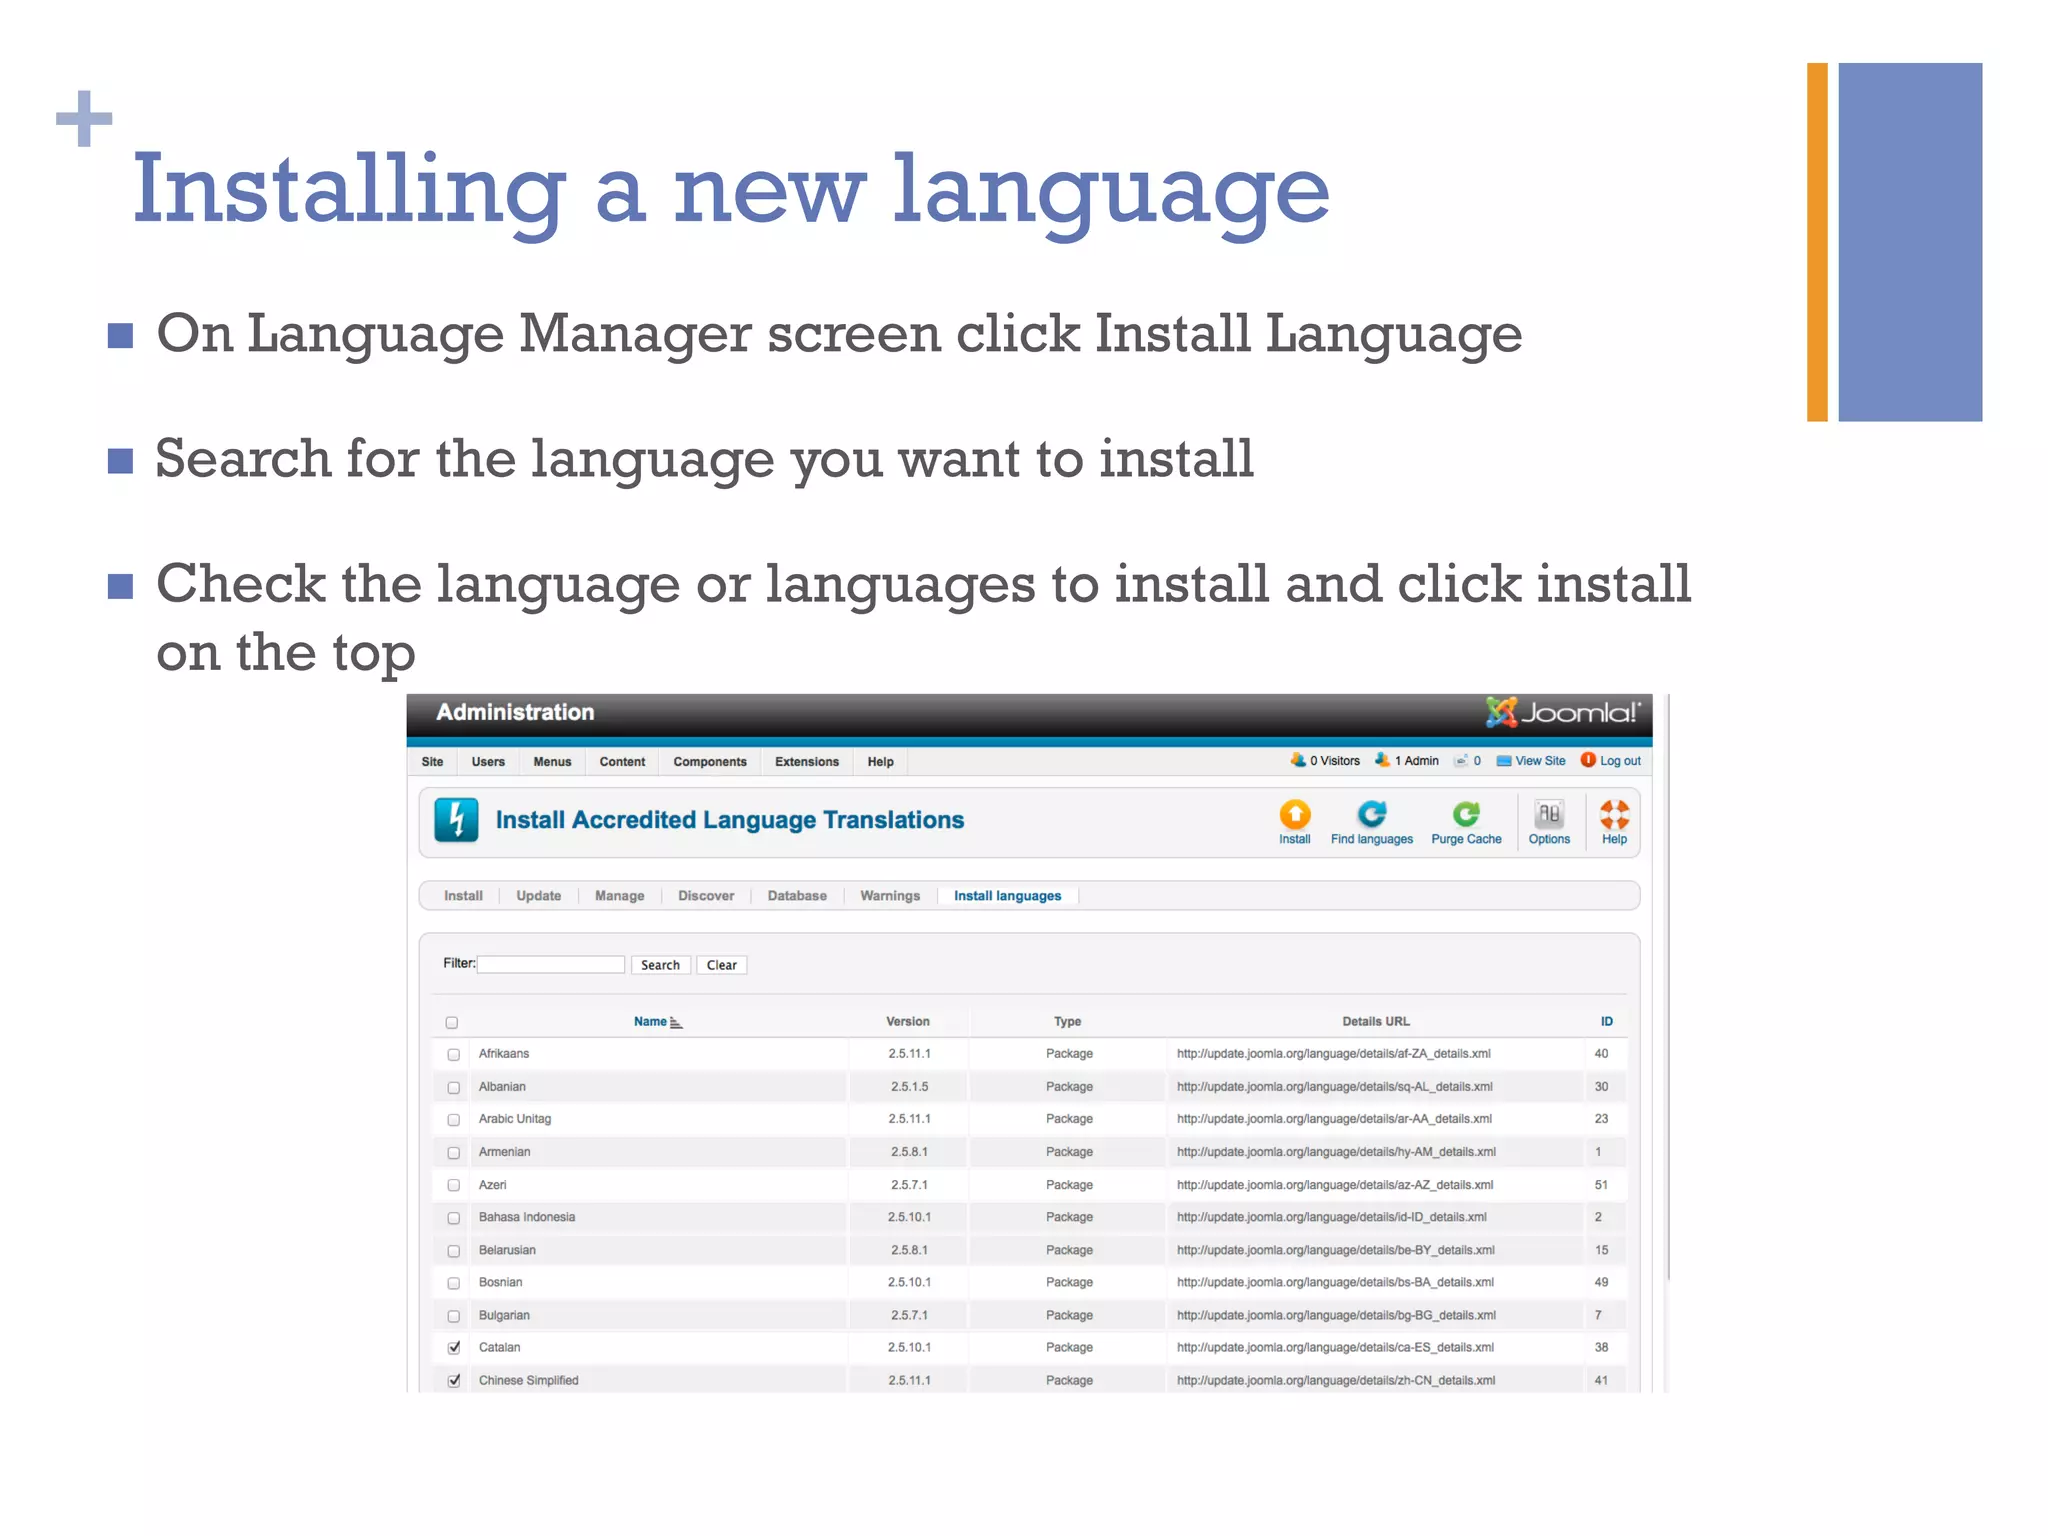
Task: Click the 1 Admin indicator
Action: [x=1407, y=761]
